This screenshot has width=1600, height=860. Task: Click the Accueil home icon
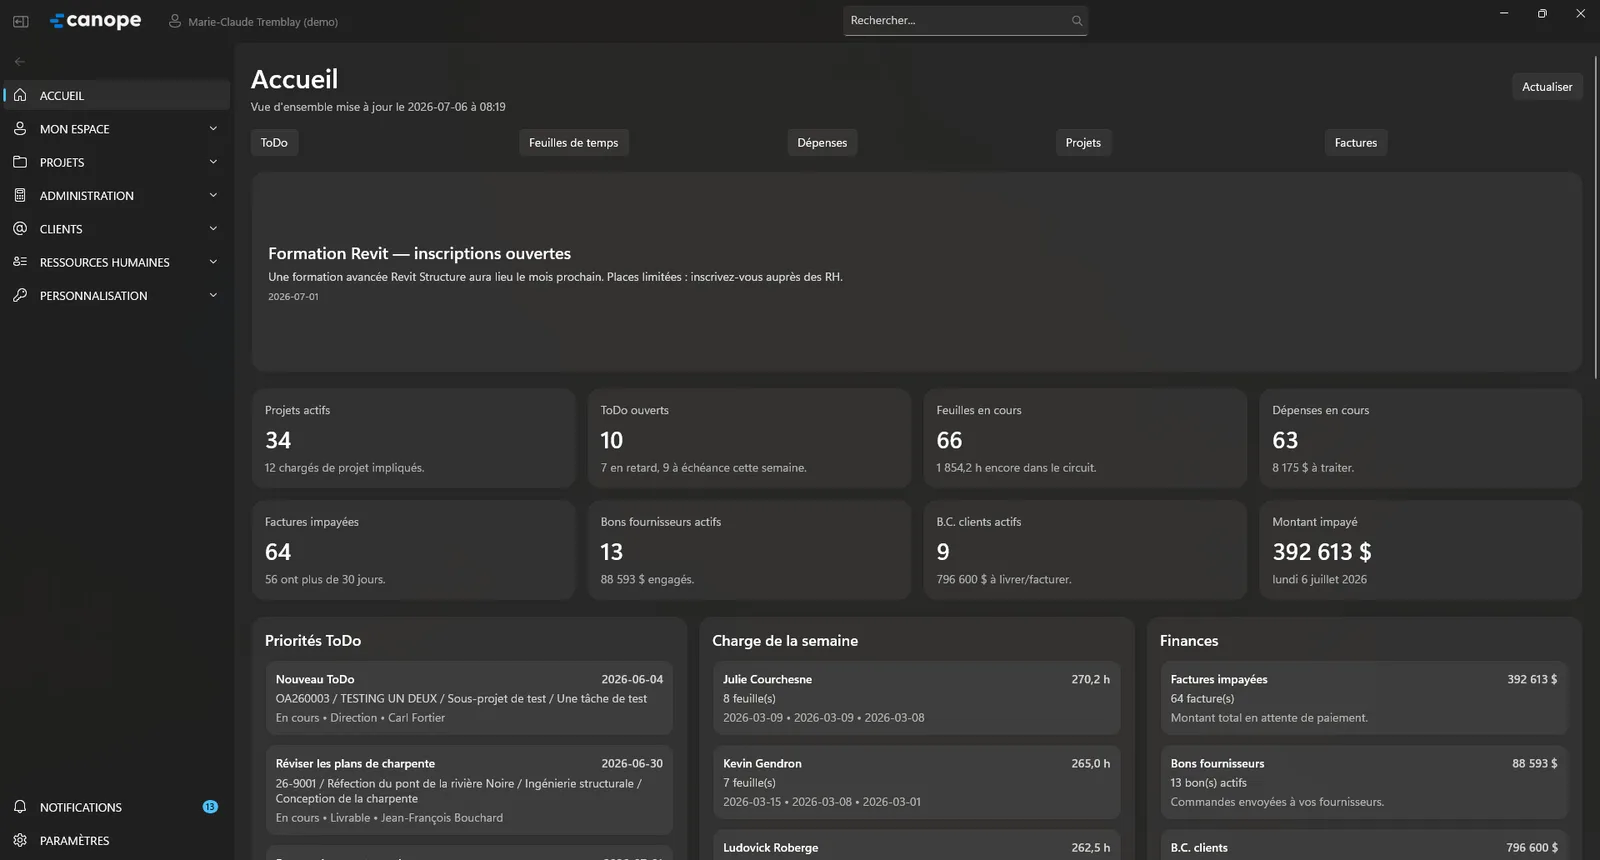20,95
